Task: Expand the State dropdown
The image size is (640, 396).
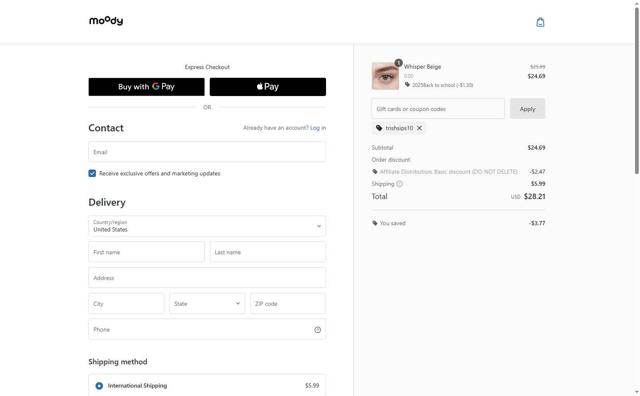Action: [x=207, y=304]
